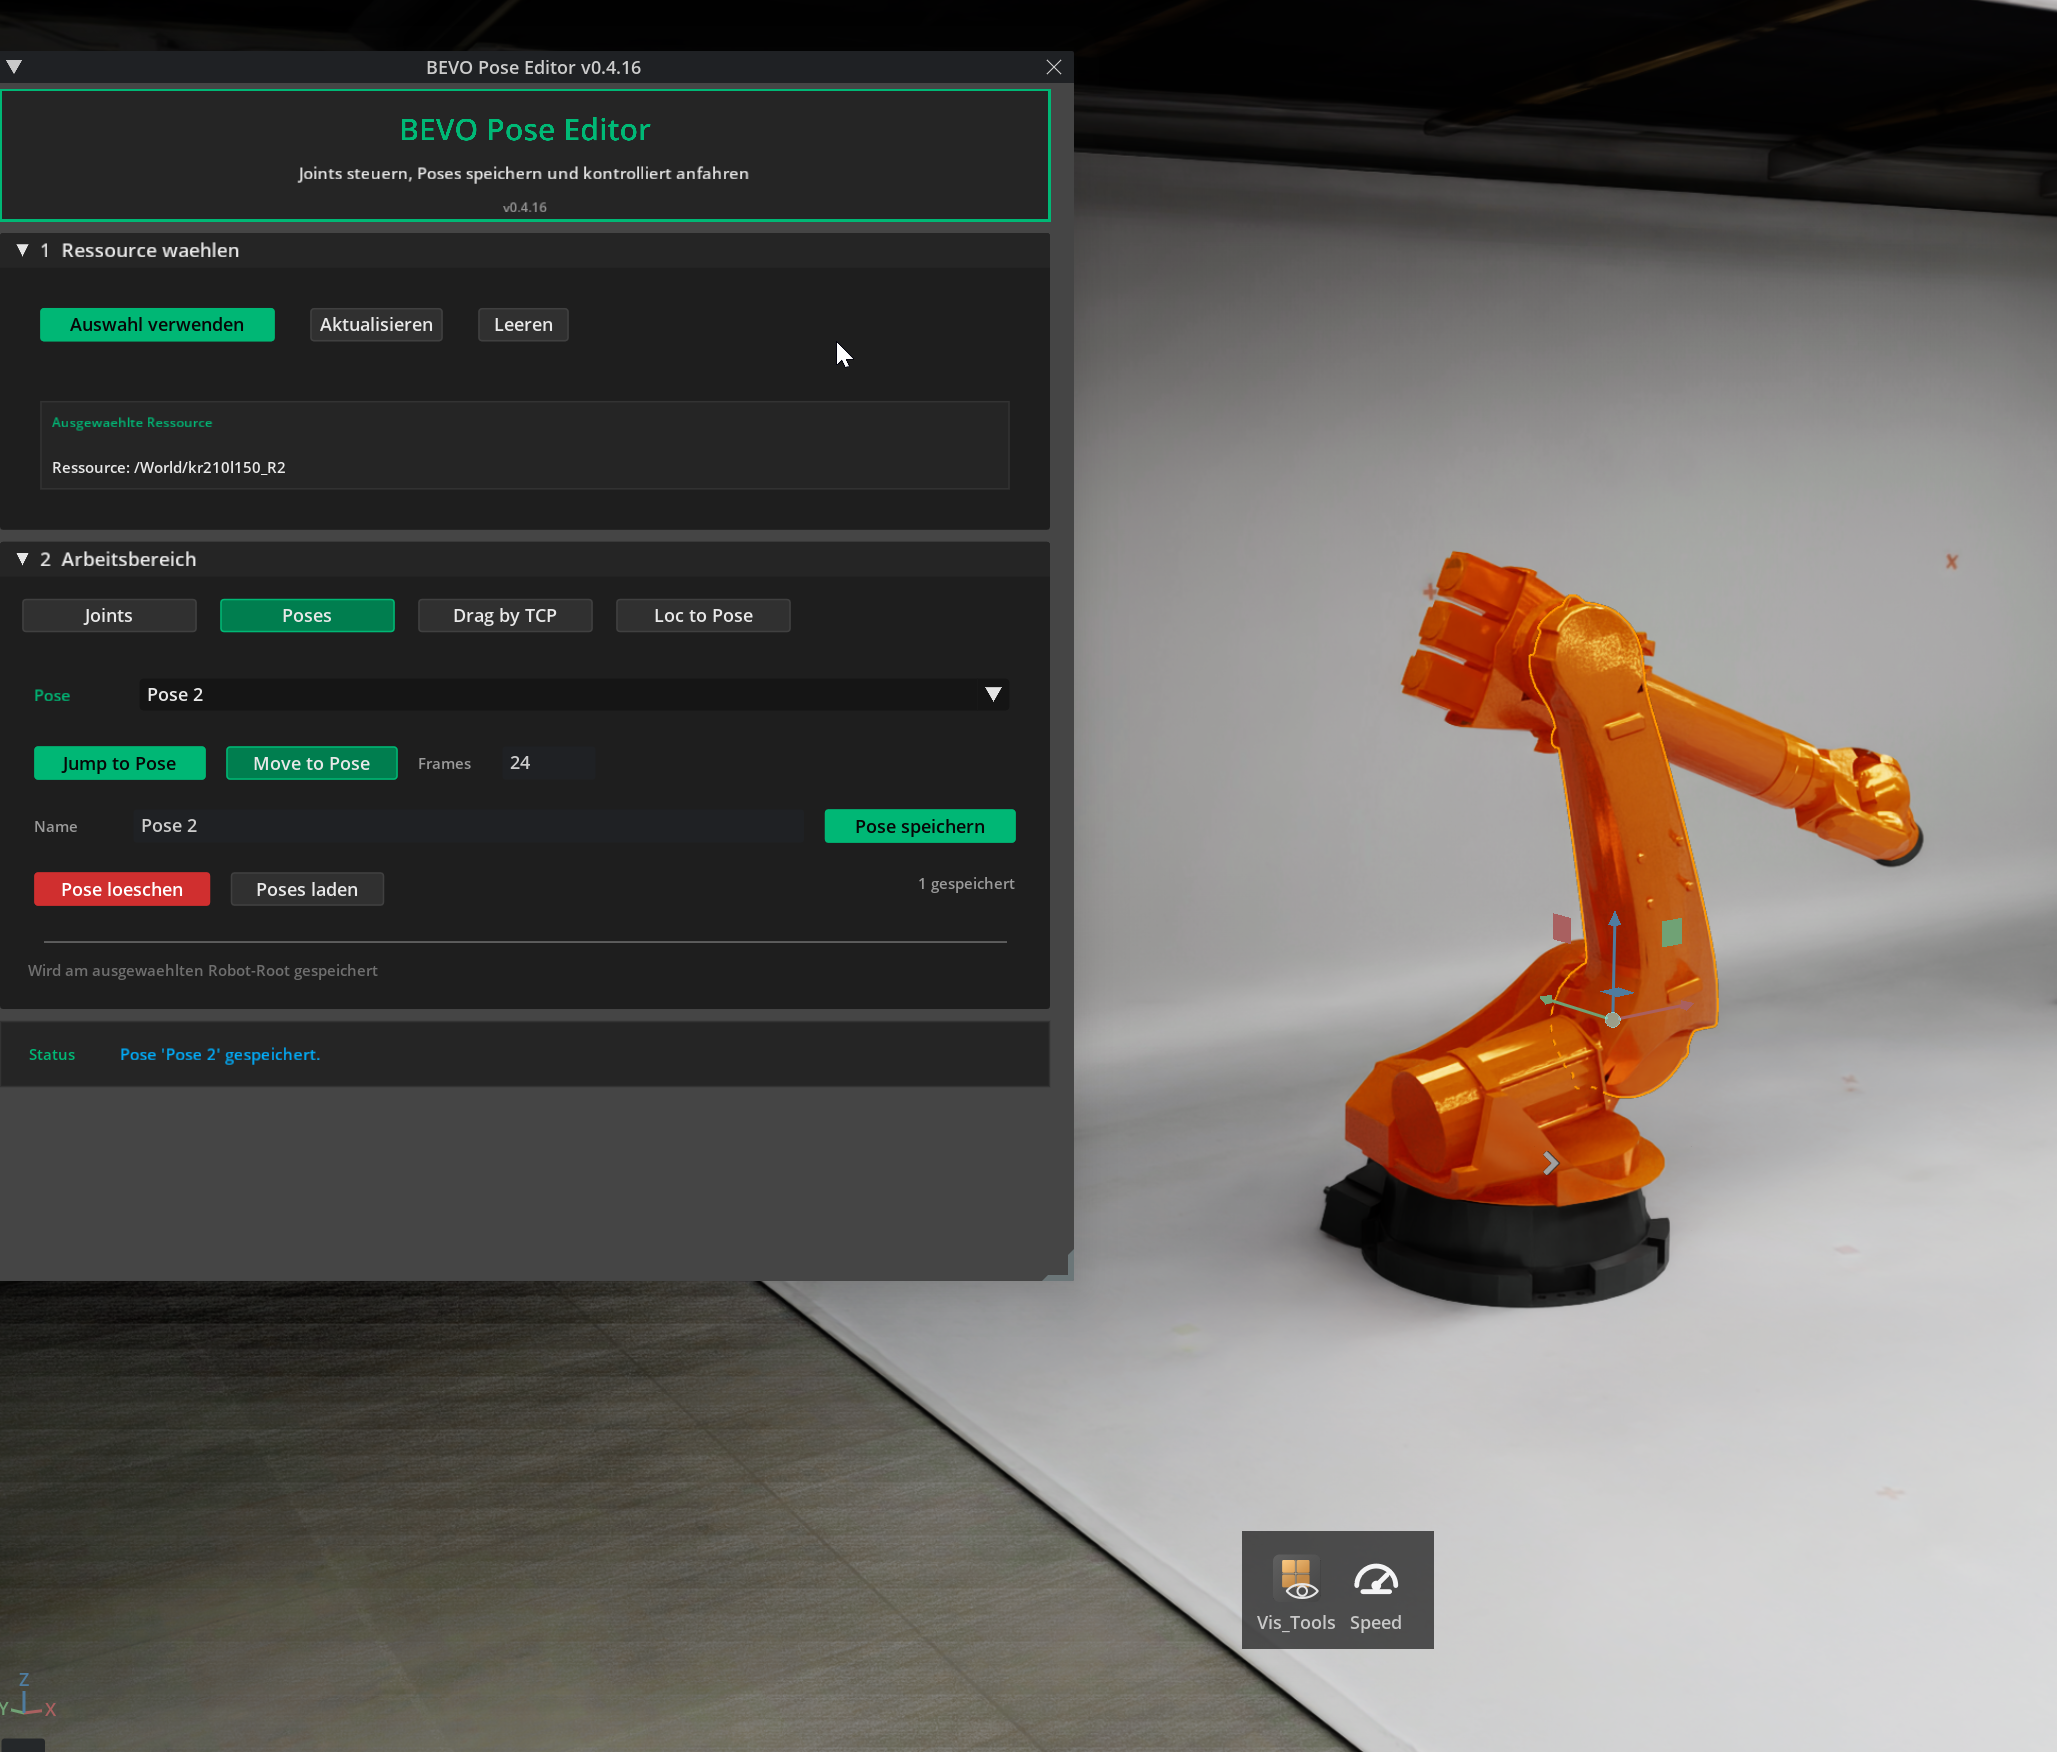The width and height of the screenshot is (2057, 1752).
Task: Switch to the Joints tab
Action: pyautogui.click(x=109, y=615)
